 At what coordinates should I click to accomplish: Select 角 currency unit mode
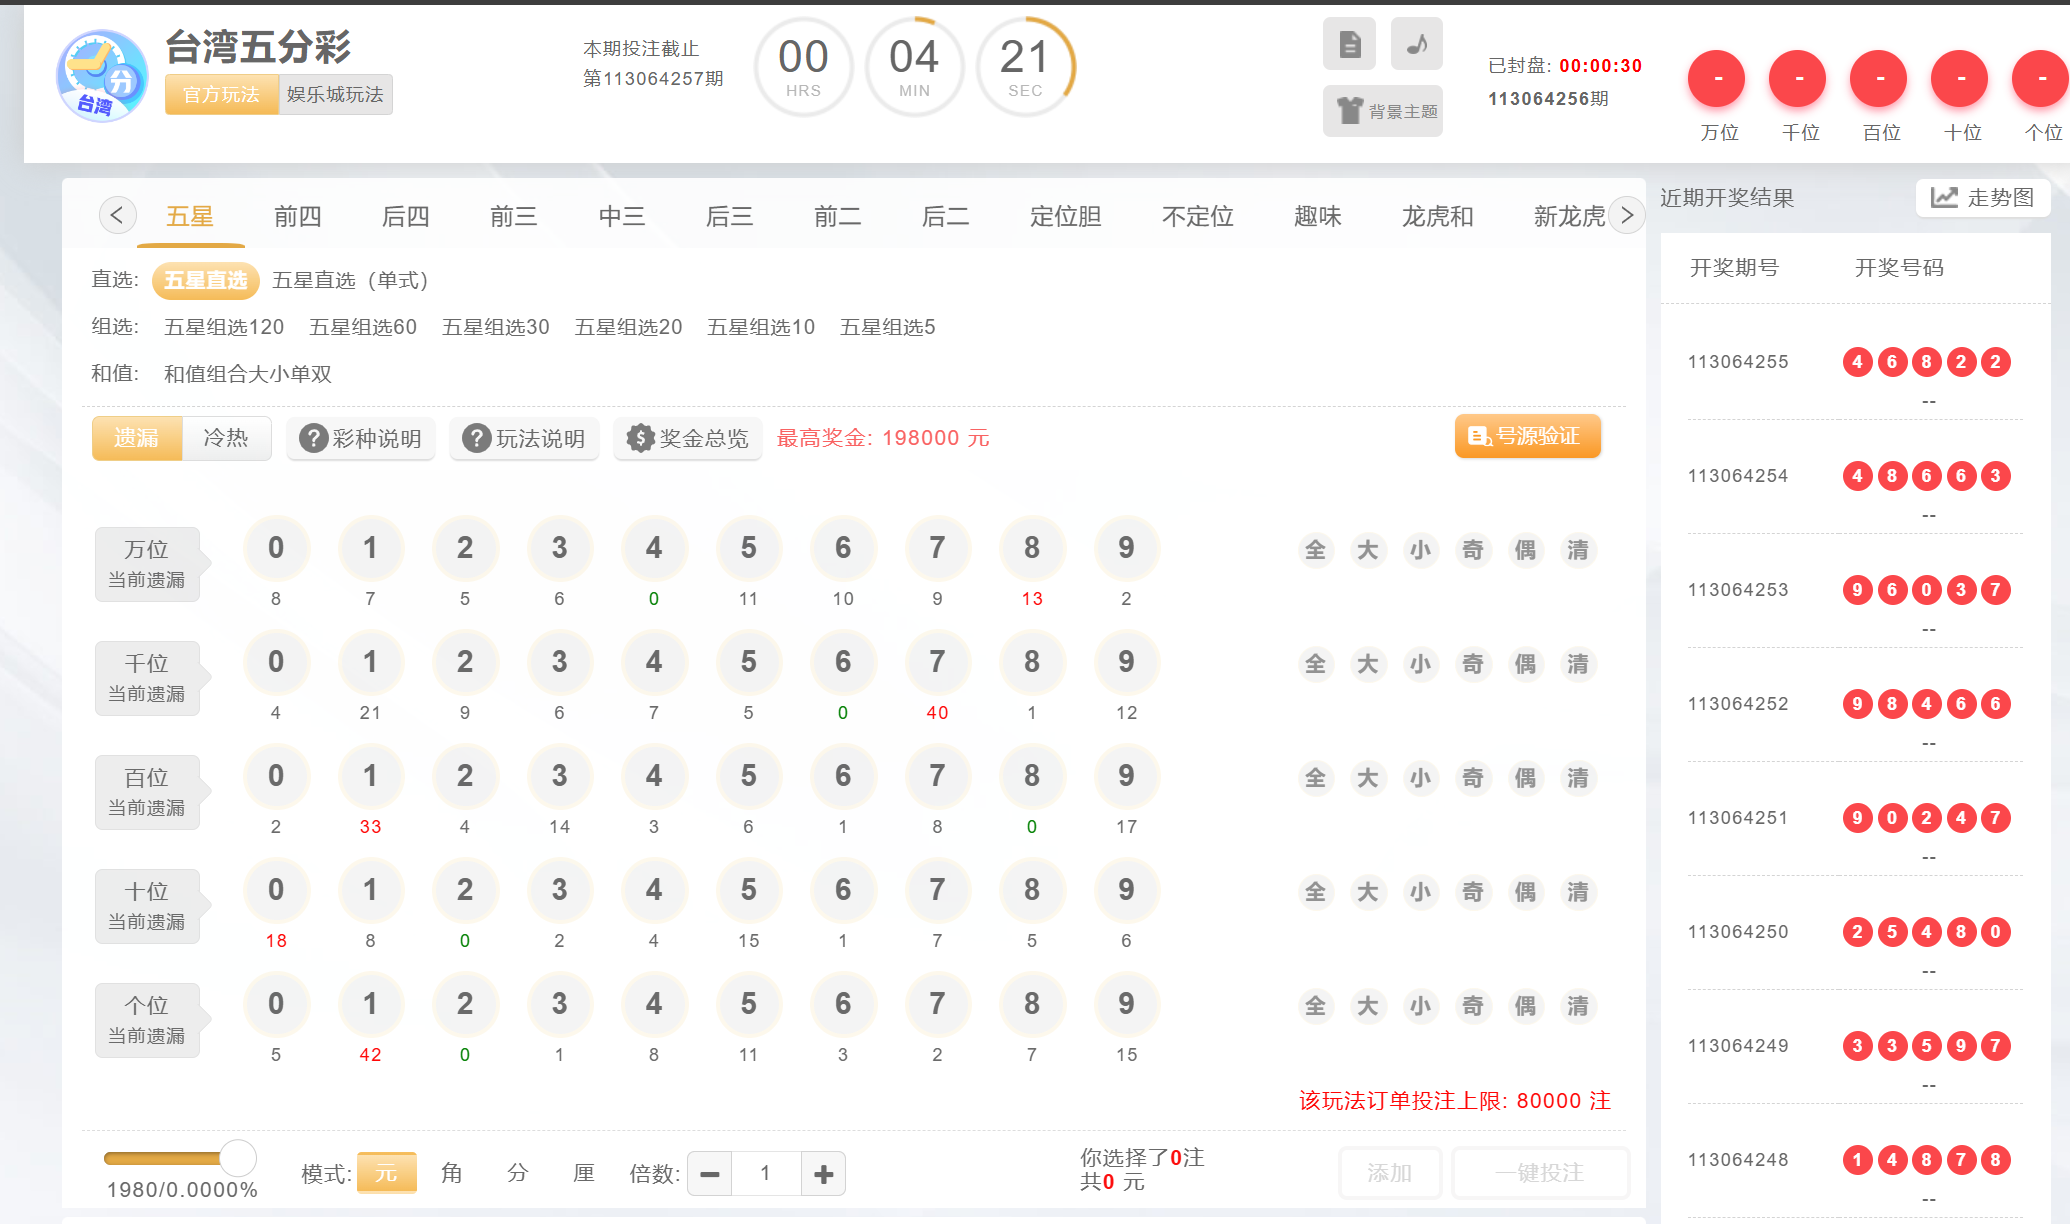[452, 1173]
